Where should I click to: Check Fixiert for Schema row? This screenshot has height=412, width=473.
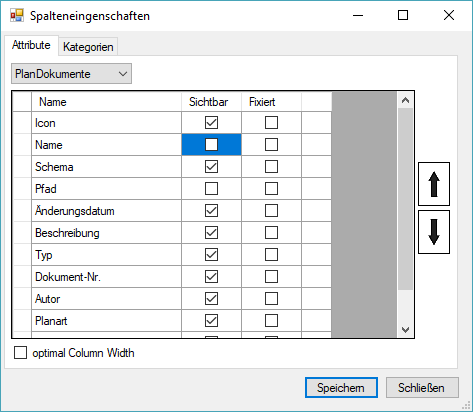(x=271, y=167)
